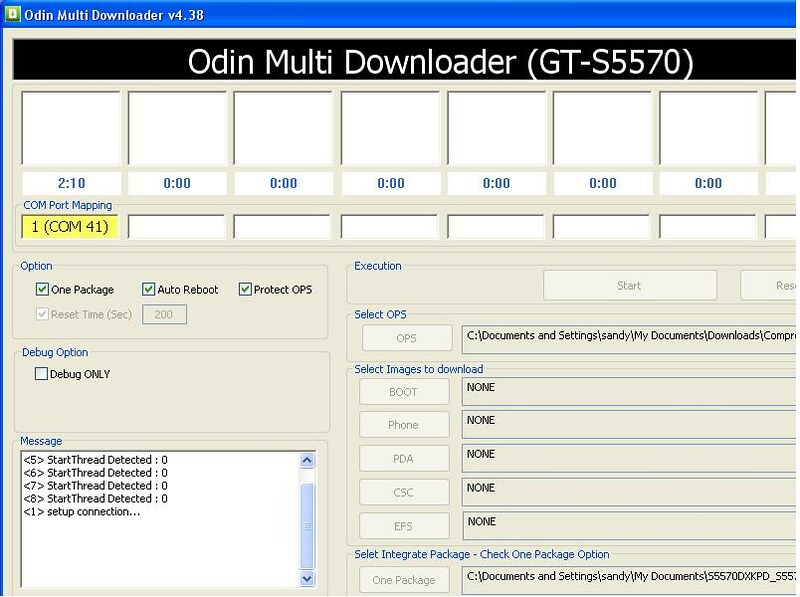The height and width of the screenshot is (597, 800).
Task: Uncheck the Protect OPS option
Action: pyautogui.click(x=245, y=289)
